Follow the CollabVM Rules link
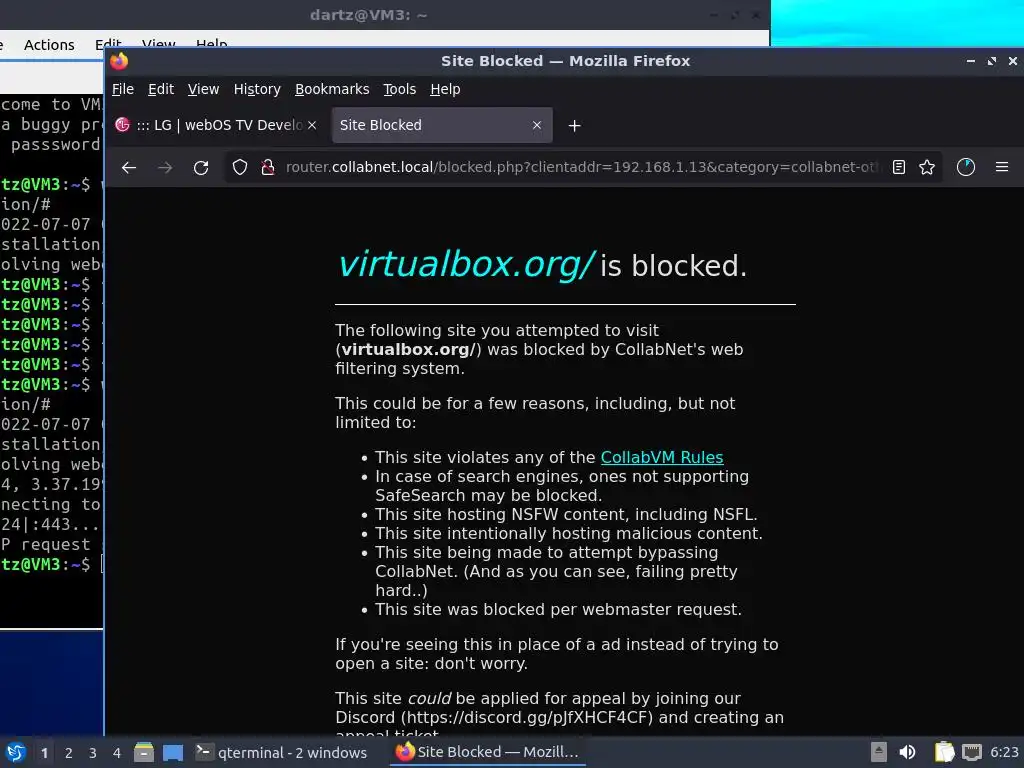 [x=662, y=457]
